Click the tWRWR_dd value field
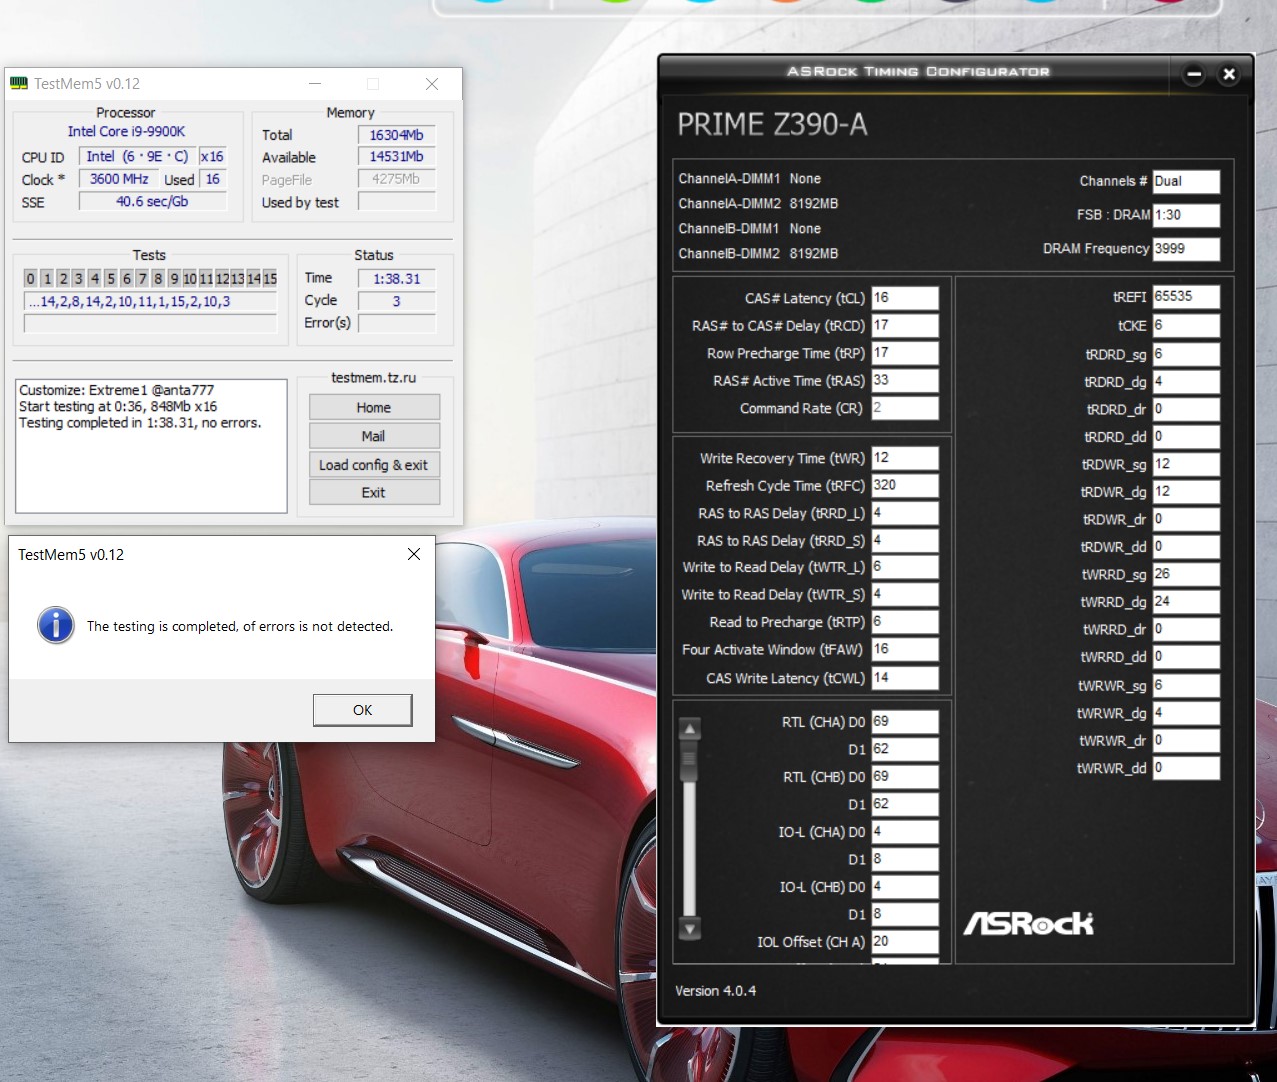The image size is (1277, 1082). (x=1186, y=768)
